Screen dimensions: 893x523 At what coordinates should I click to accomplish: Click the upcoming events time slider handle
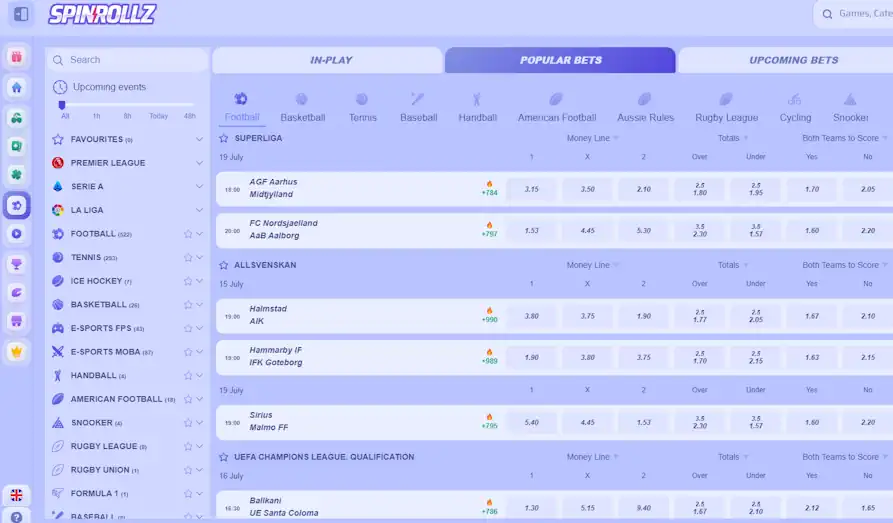coord(62,105)
